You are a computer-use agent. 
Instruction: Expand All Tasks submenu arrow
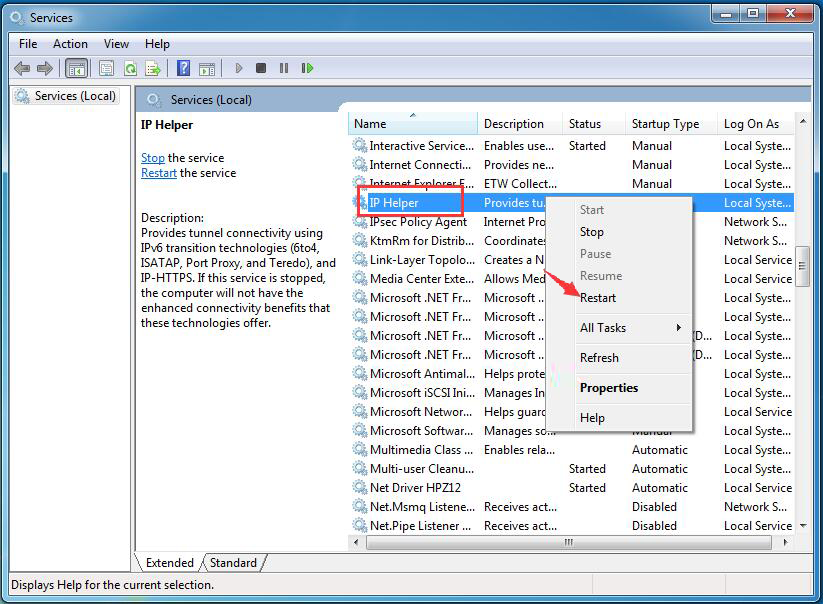(679, 327)
